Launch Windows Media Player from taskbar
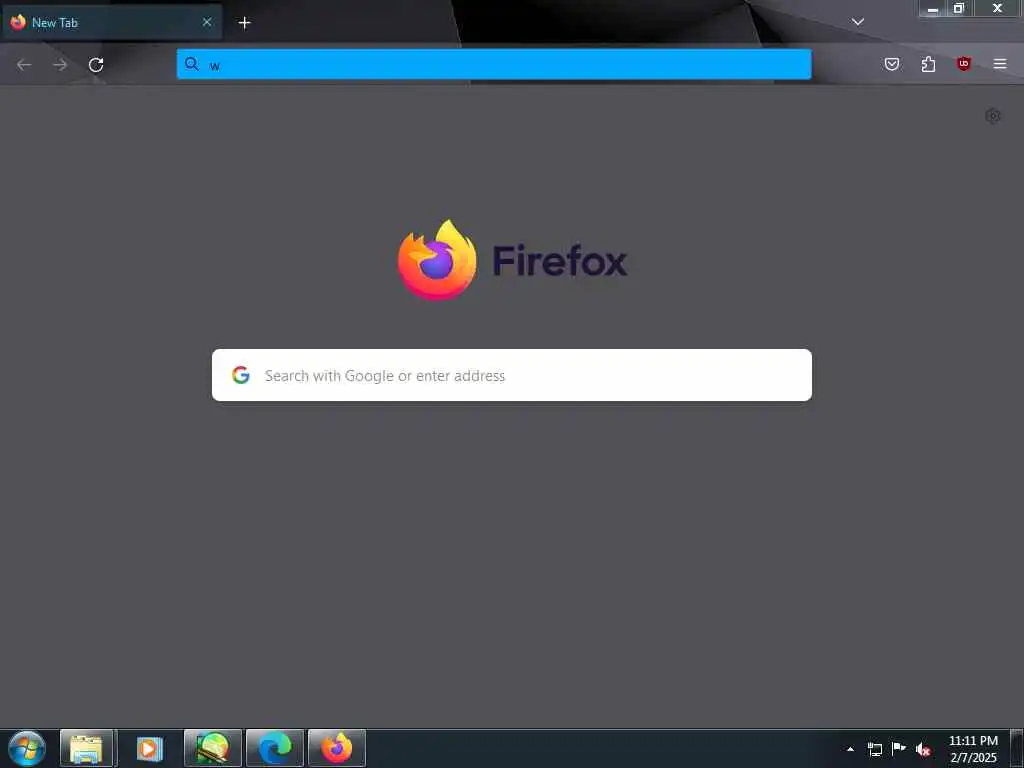The height and width of the screenshot is (768, 1024). pos(150,748)
